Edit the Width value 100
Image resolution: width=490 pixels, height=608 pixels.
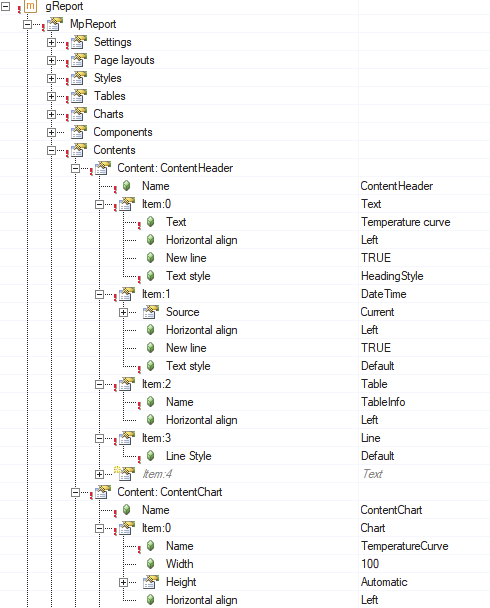[370, 564]
